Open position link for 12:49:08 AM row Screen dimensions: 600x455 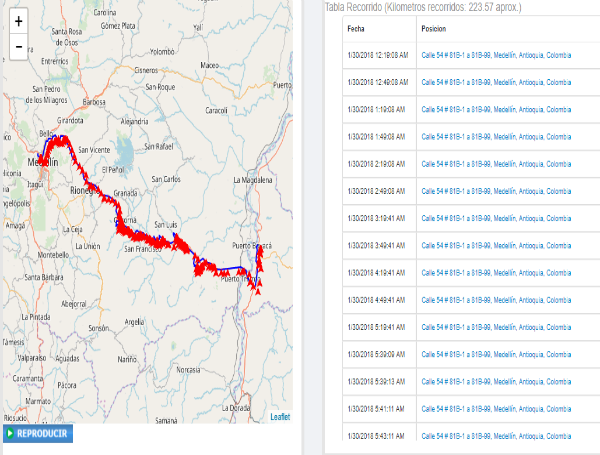(x=496, y=82)
